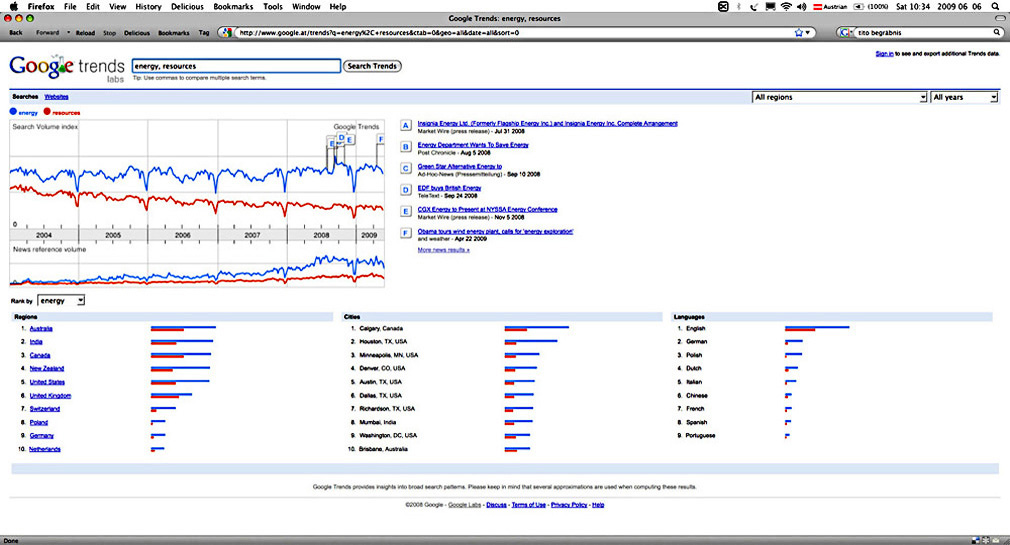Click the magnifier in the browser search box

tap(997, 32)
